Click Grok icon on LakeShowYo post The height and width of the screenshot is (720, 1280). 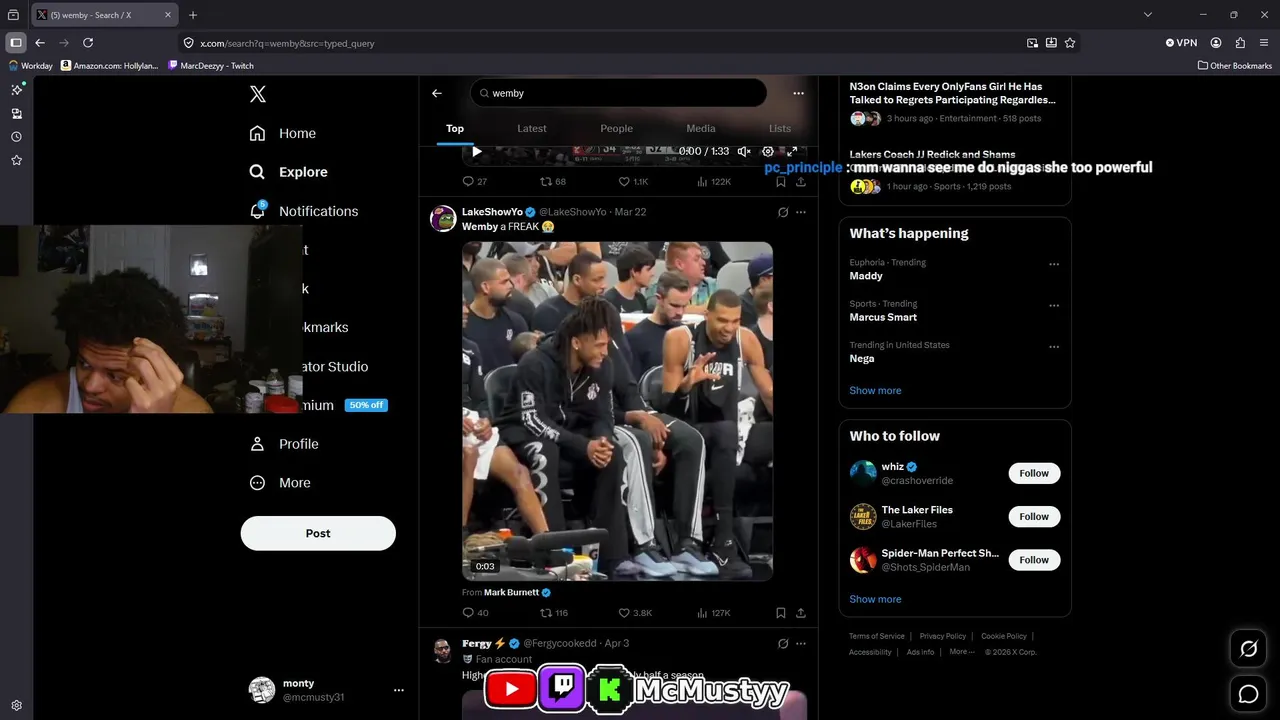click(783, 212)
